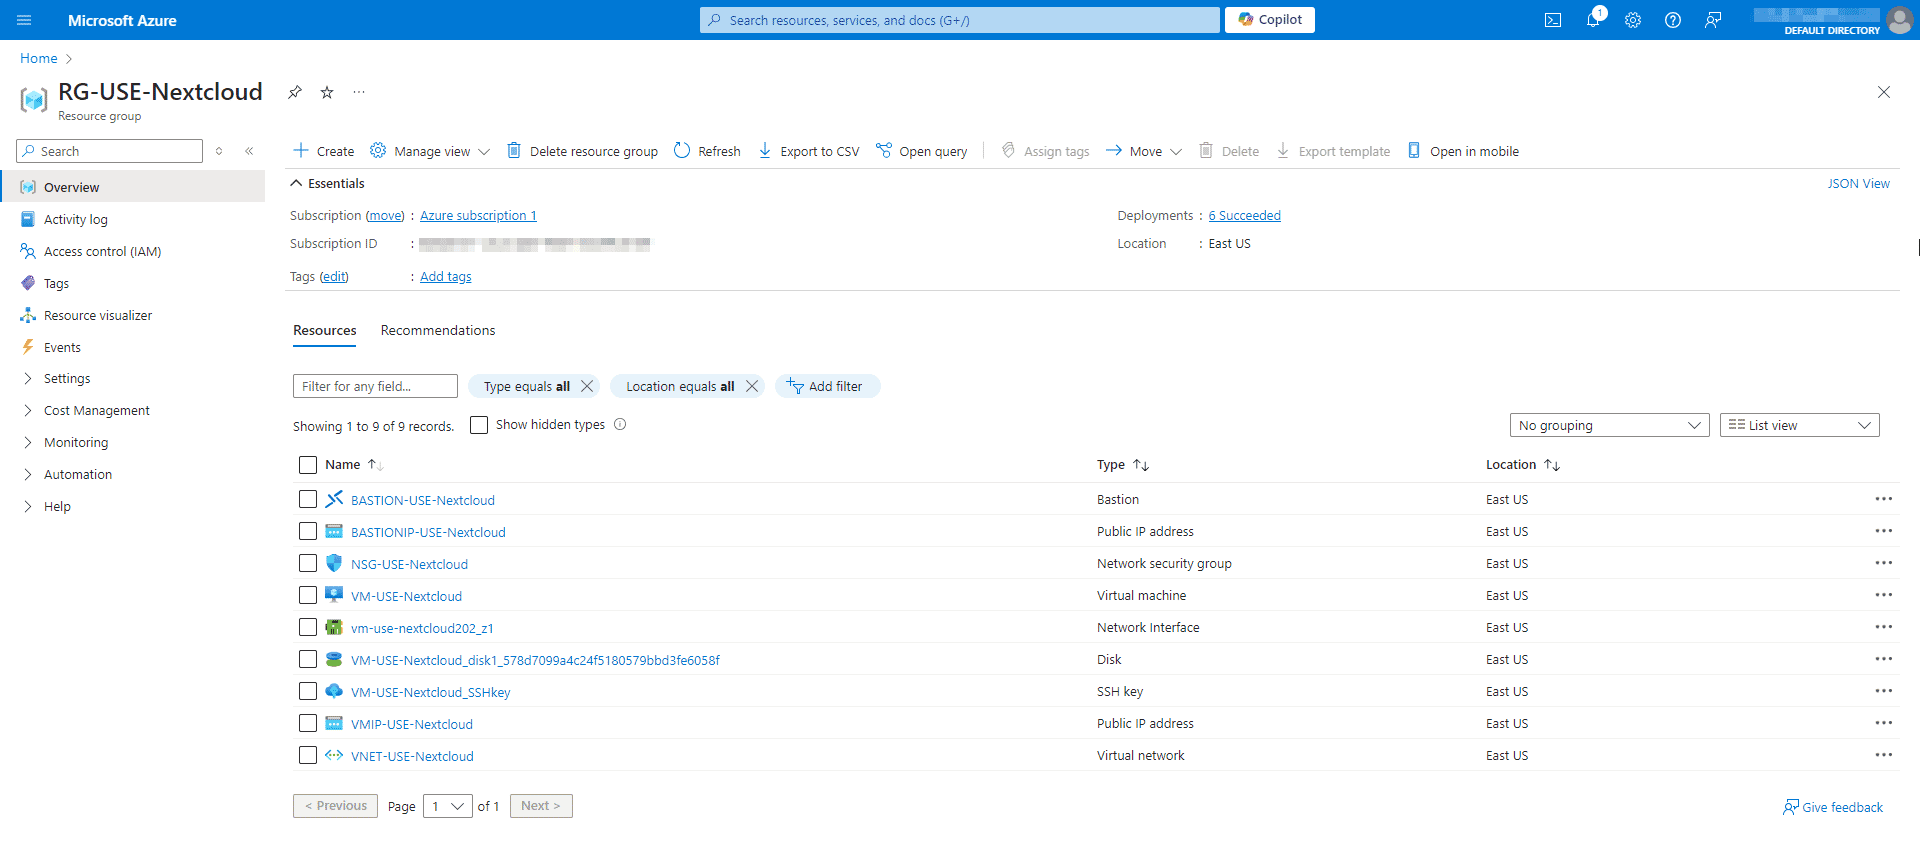Click the info icon next to Show hidden types

coord(620,424)
